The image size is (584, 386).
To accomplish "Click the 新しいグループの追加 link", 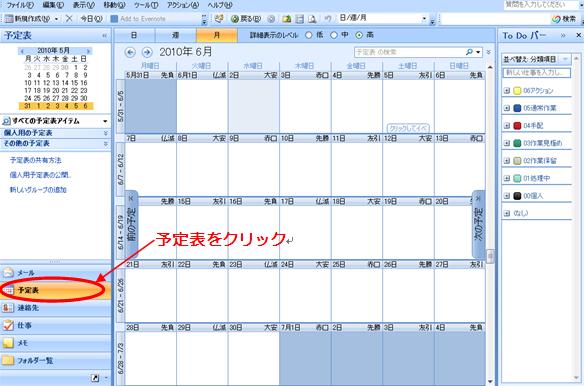I will pyautogui.click(x=38, y=190).
